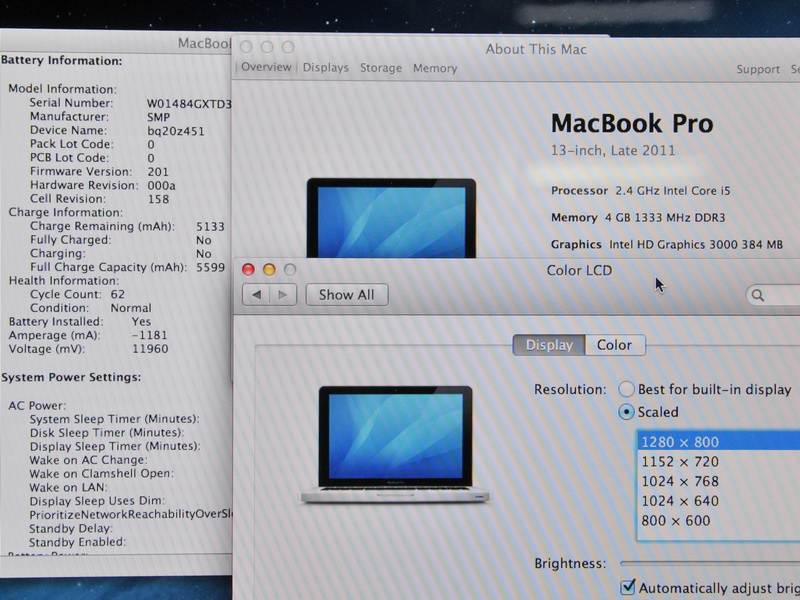Viewport: 800px width, 600px height.
Task: Open the Displays tab in About This Mac
Action: tap(326, 67)
